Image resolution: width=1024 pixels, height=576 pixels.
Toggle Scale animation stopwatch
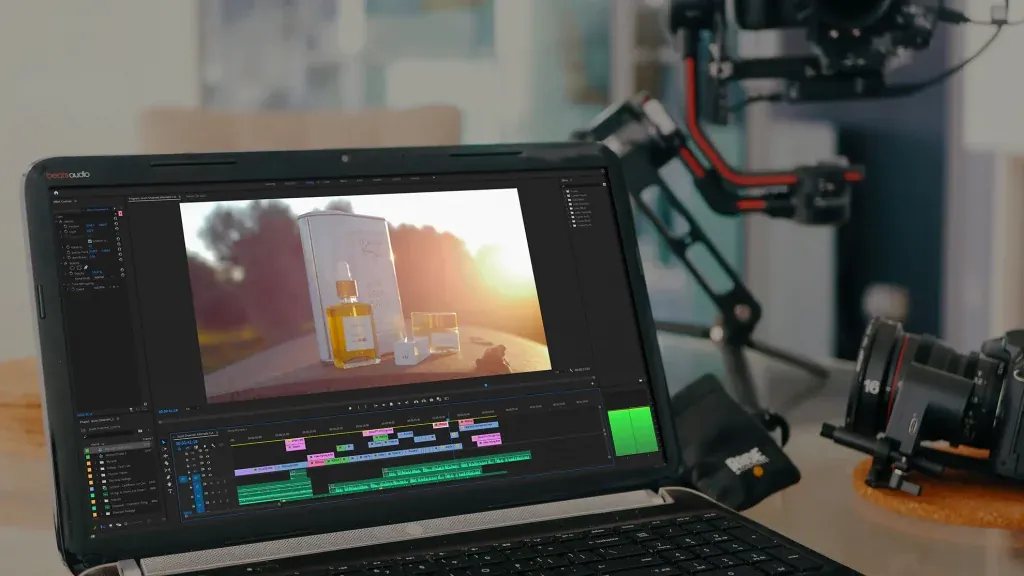(66, 231)
